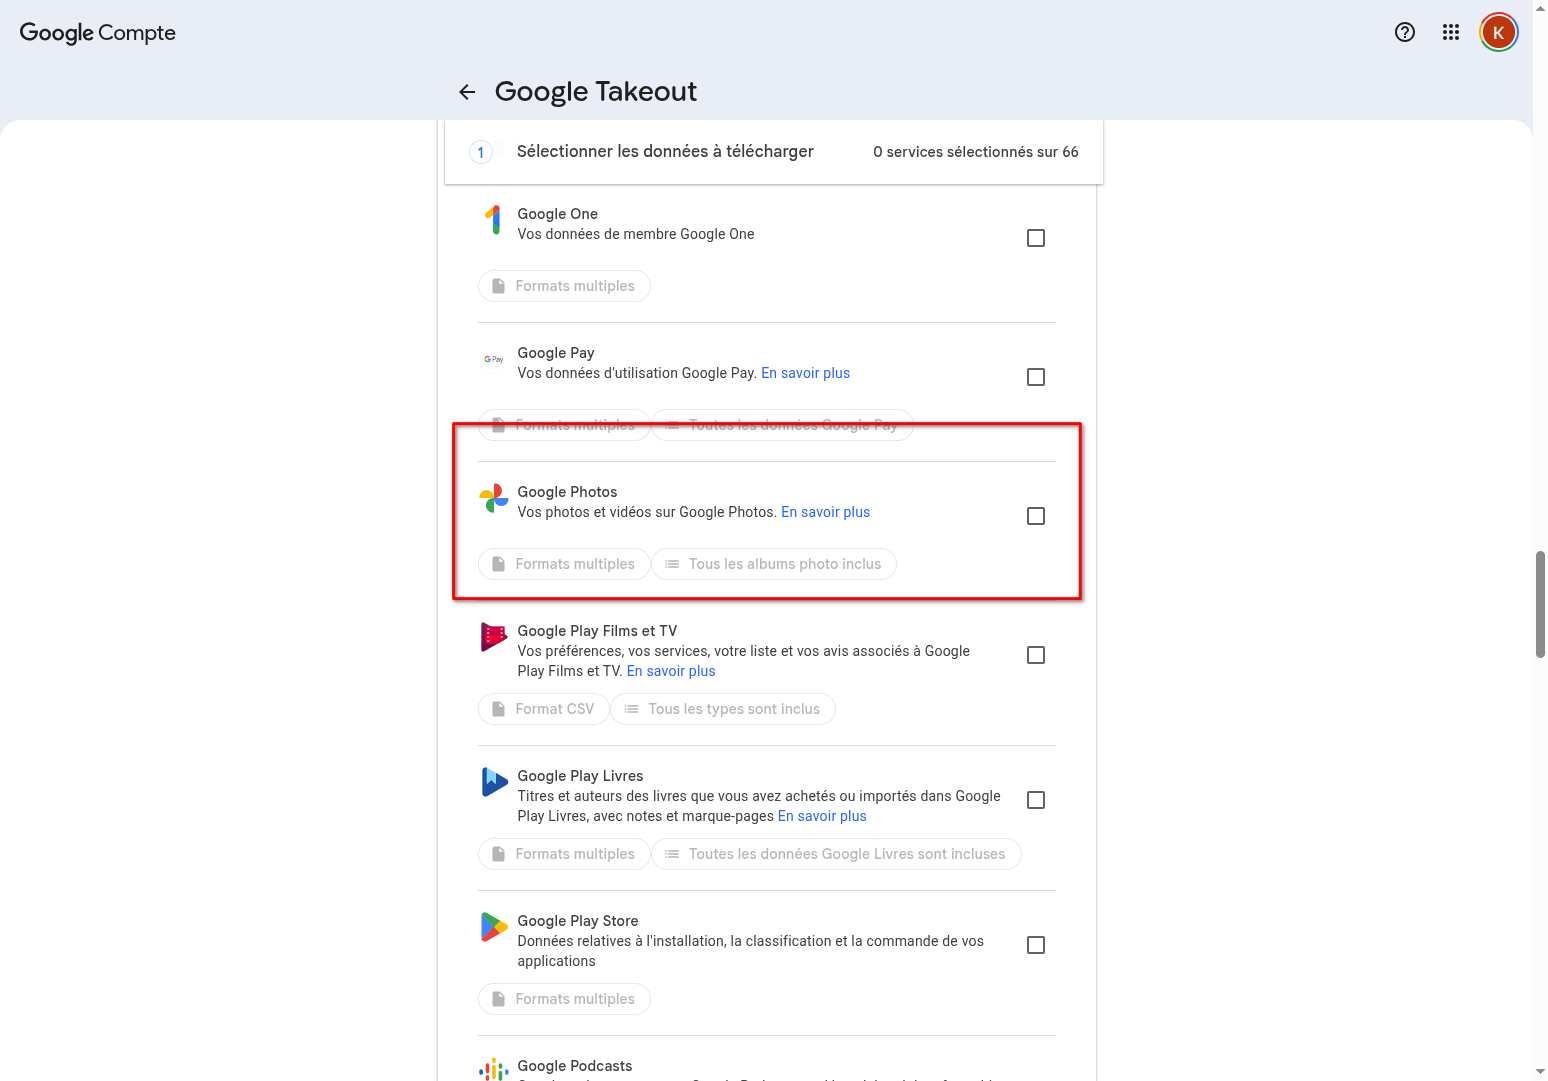Click Toutes les données Google Livres sont incluses

click(836, 854)
